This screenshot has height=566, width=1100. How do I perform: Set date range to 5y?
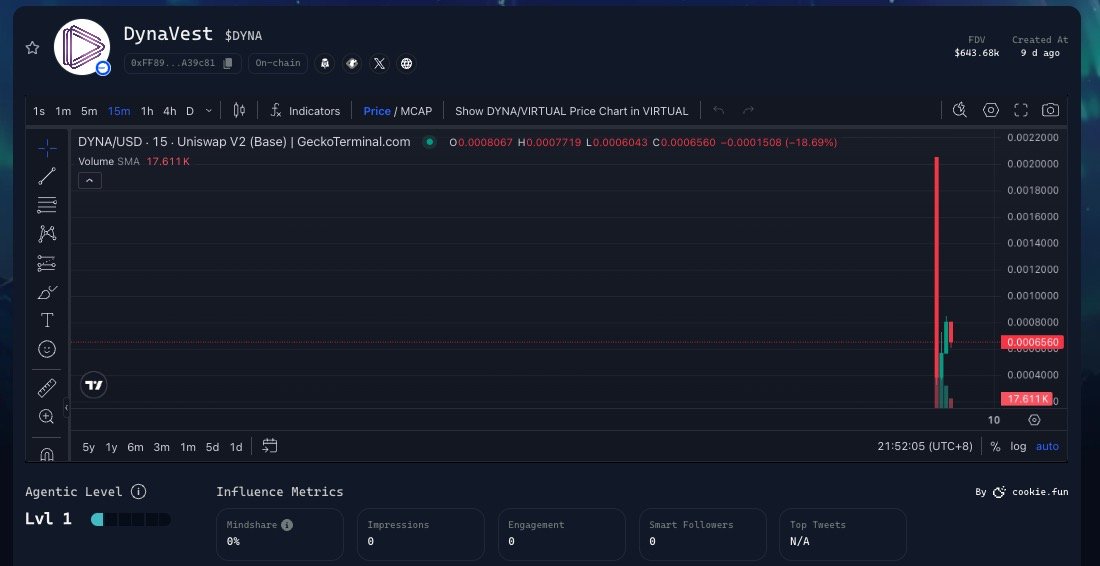point(88,447)
